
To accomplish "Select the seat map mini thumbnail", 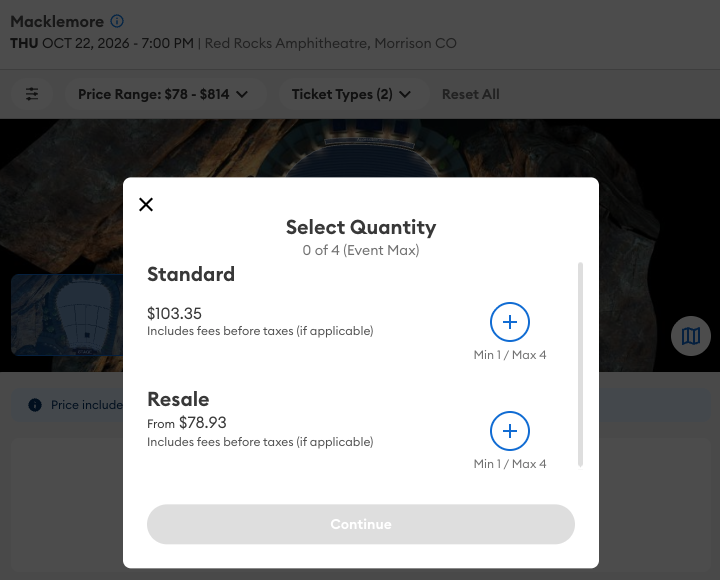I will coord(67,315).
